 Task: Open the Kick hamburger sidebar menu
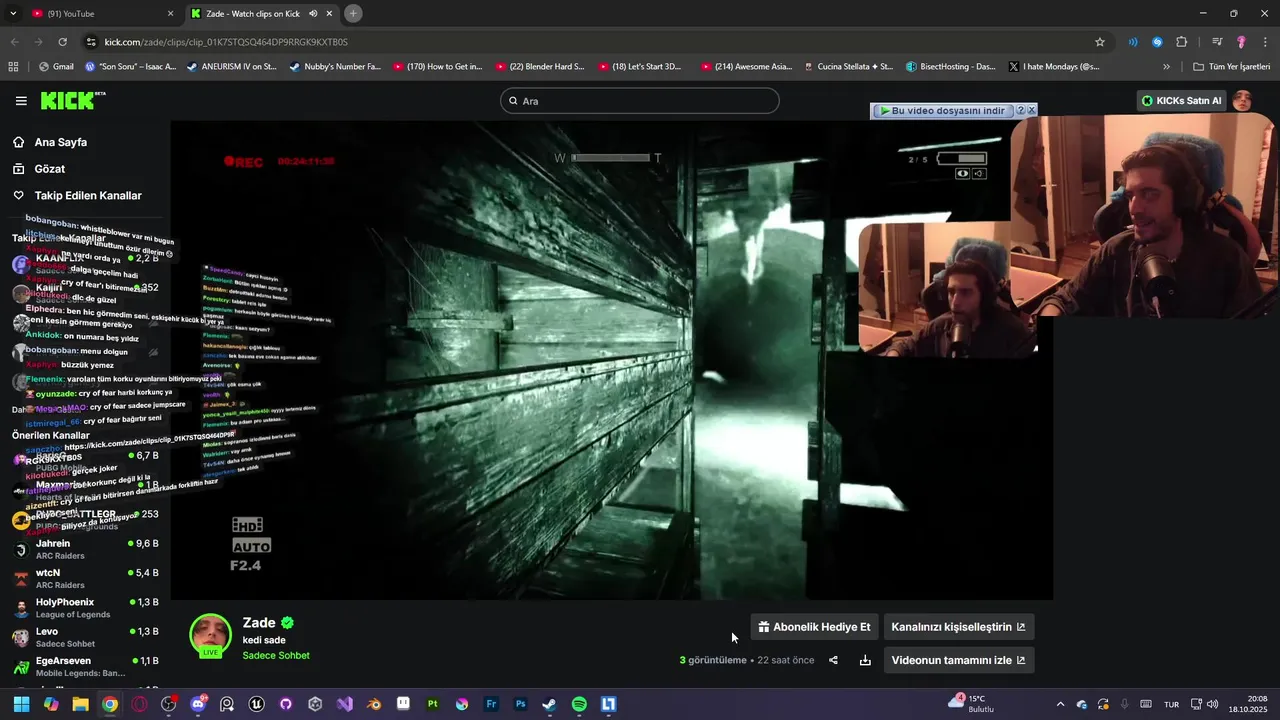(x=21, y=101)
